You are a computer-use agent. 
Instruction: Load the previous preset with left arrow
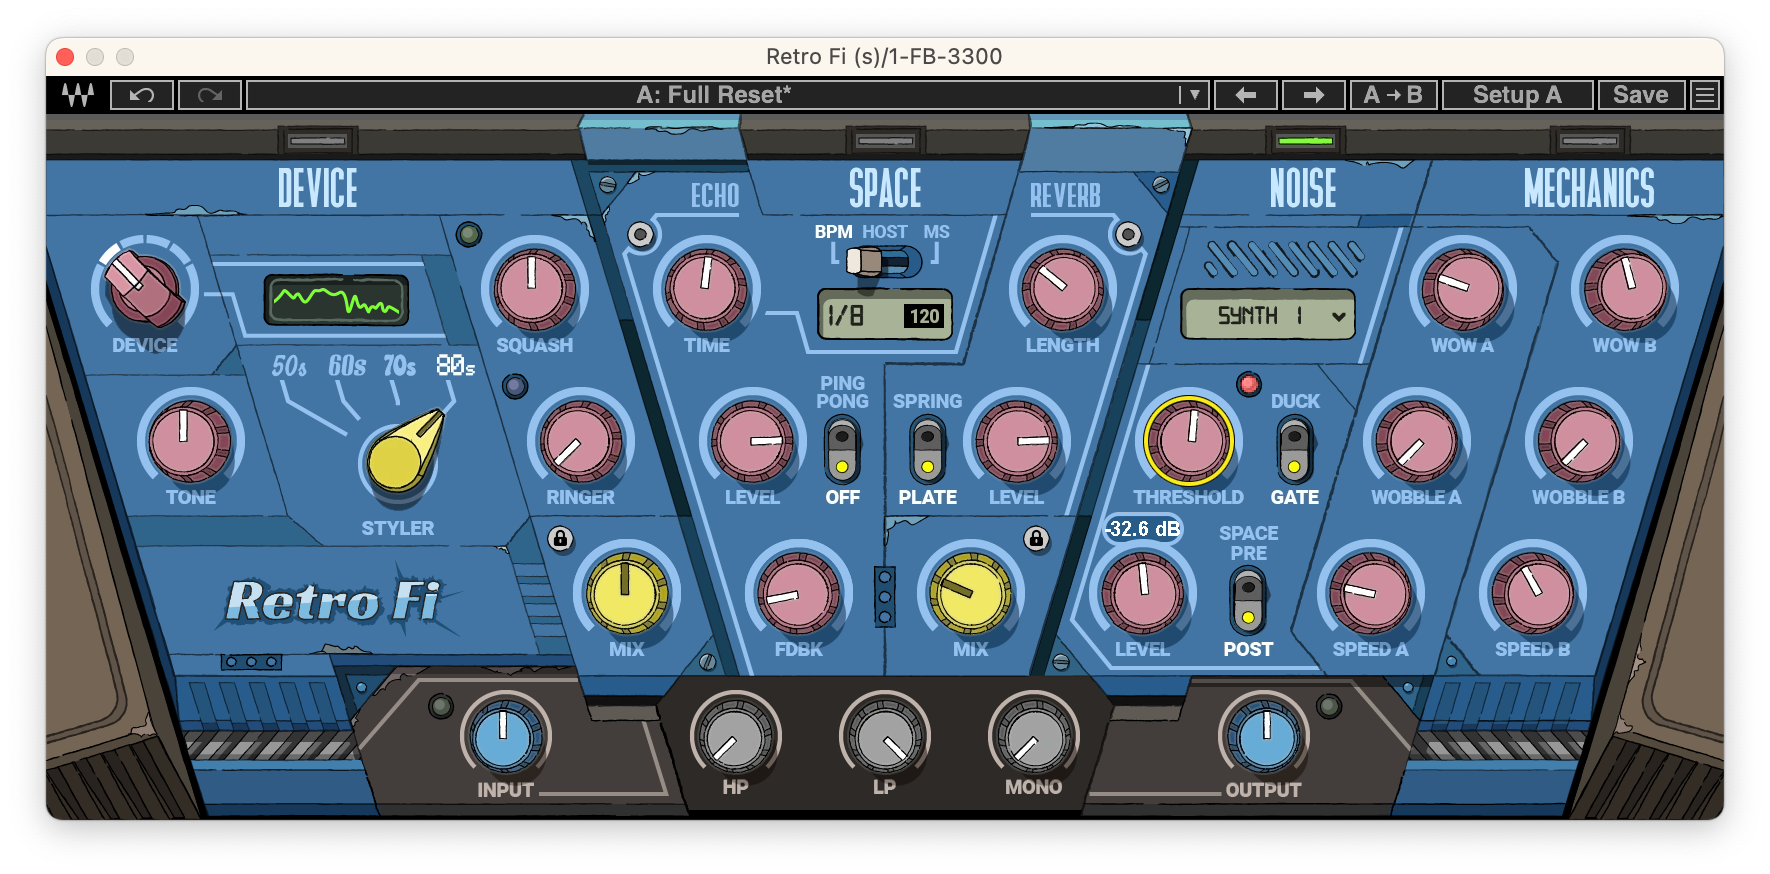pyautogui.click(x=1246, y=95)
